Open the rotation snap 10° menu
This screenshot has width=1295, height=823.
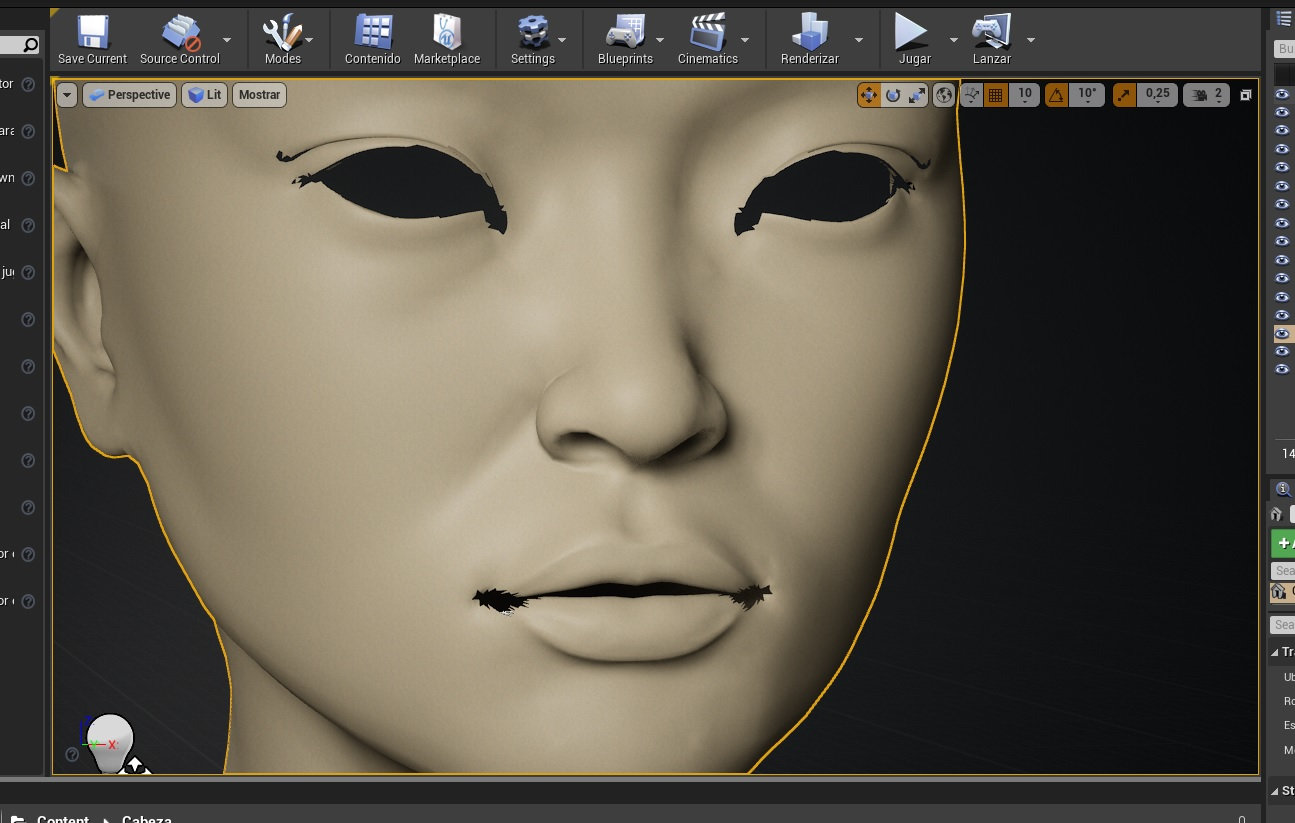pos(1087,95)
